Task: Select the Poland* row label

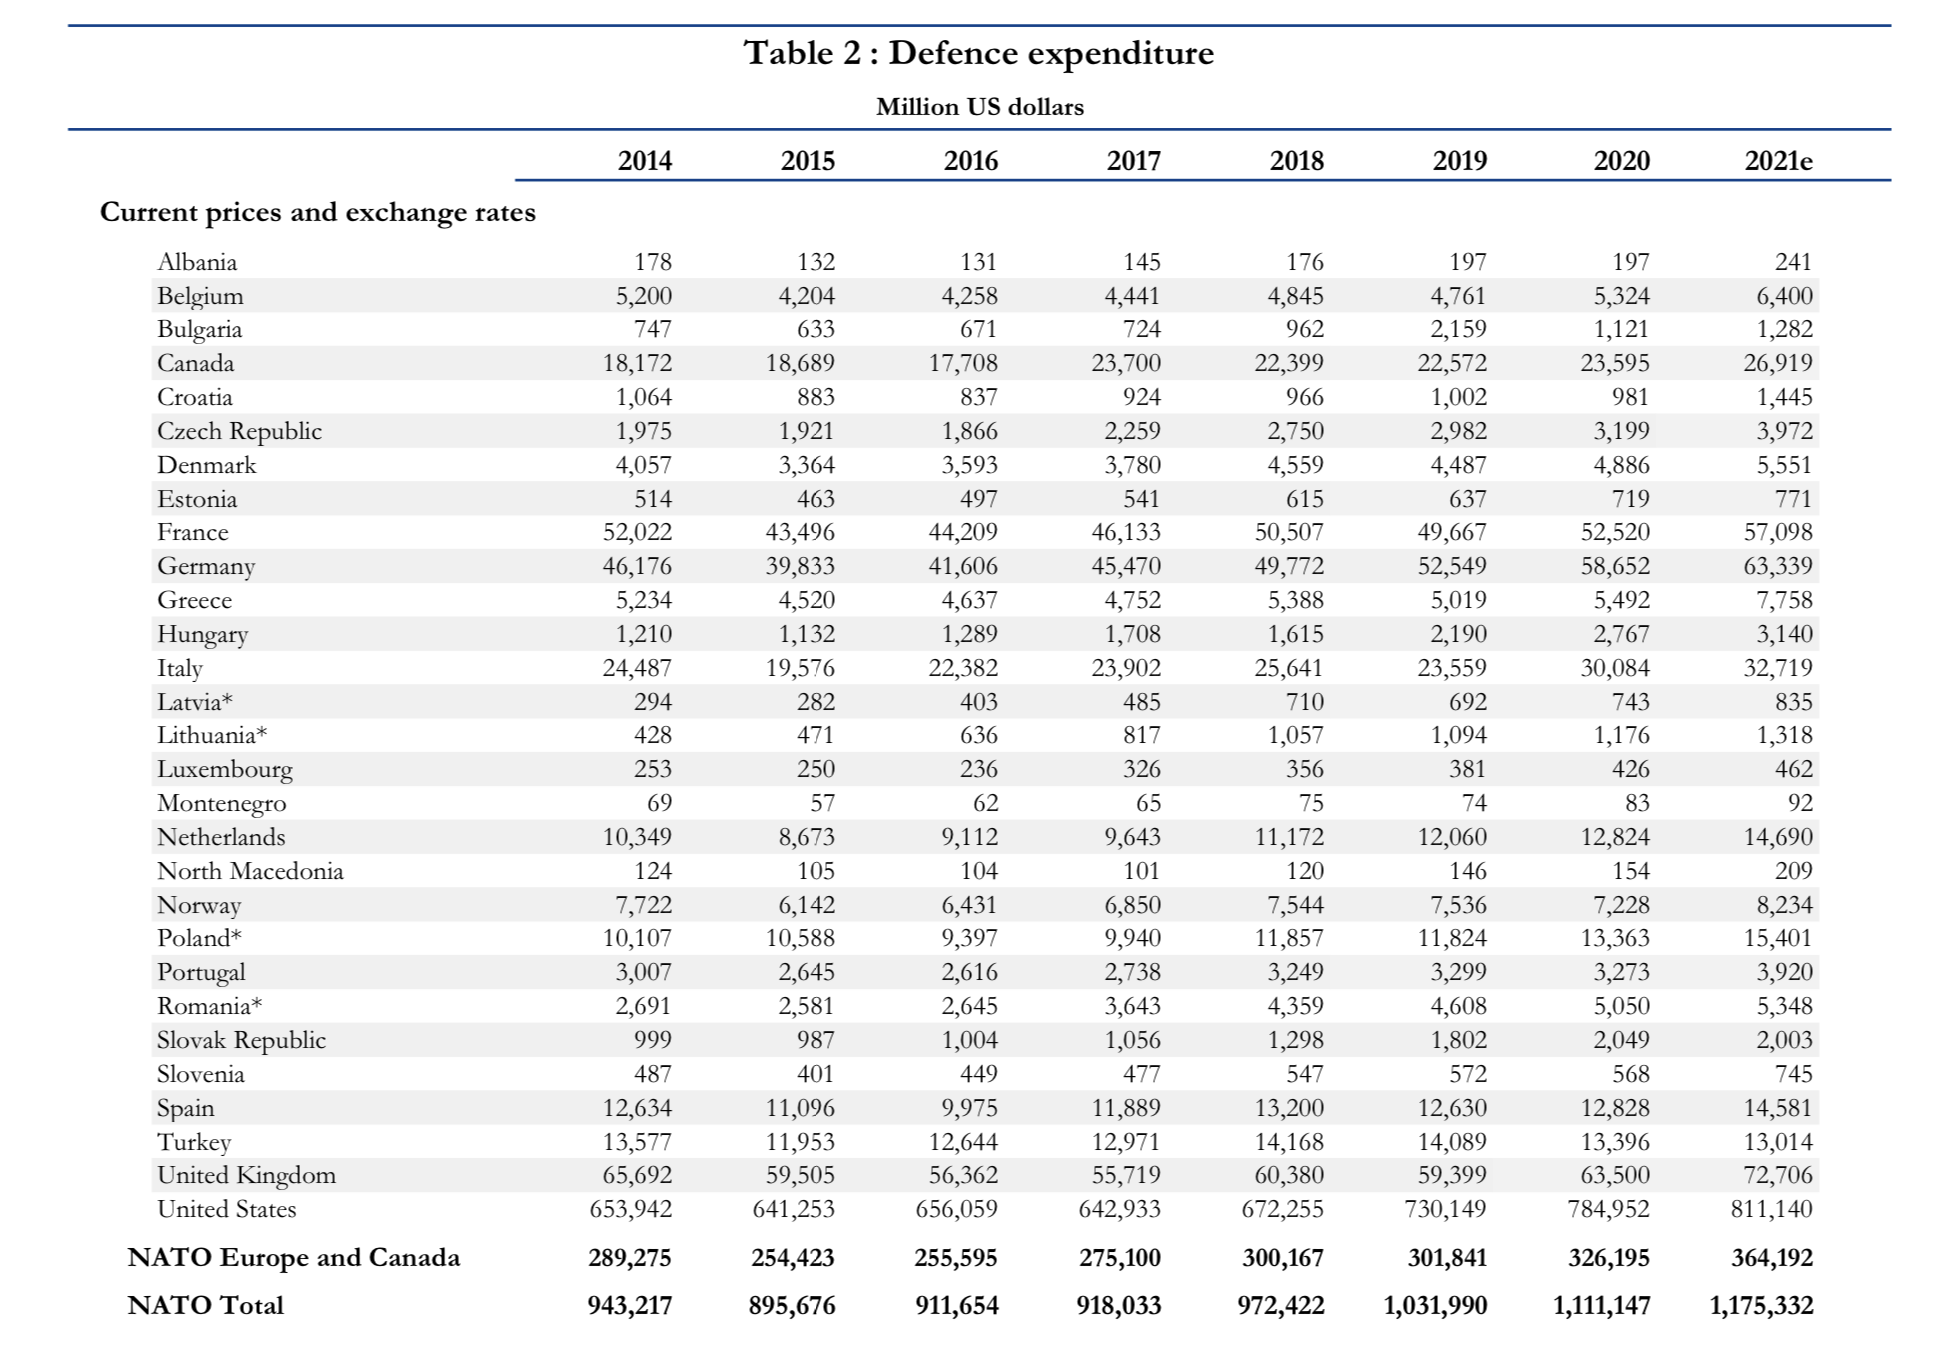Action: [199, 938]
